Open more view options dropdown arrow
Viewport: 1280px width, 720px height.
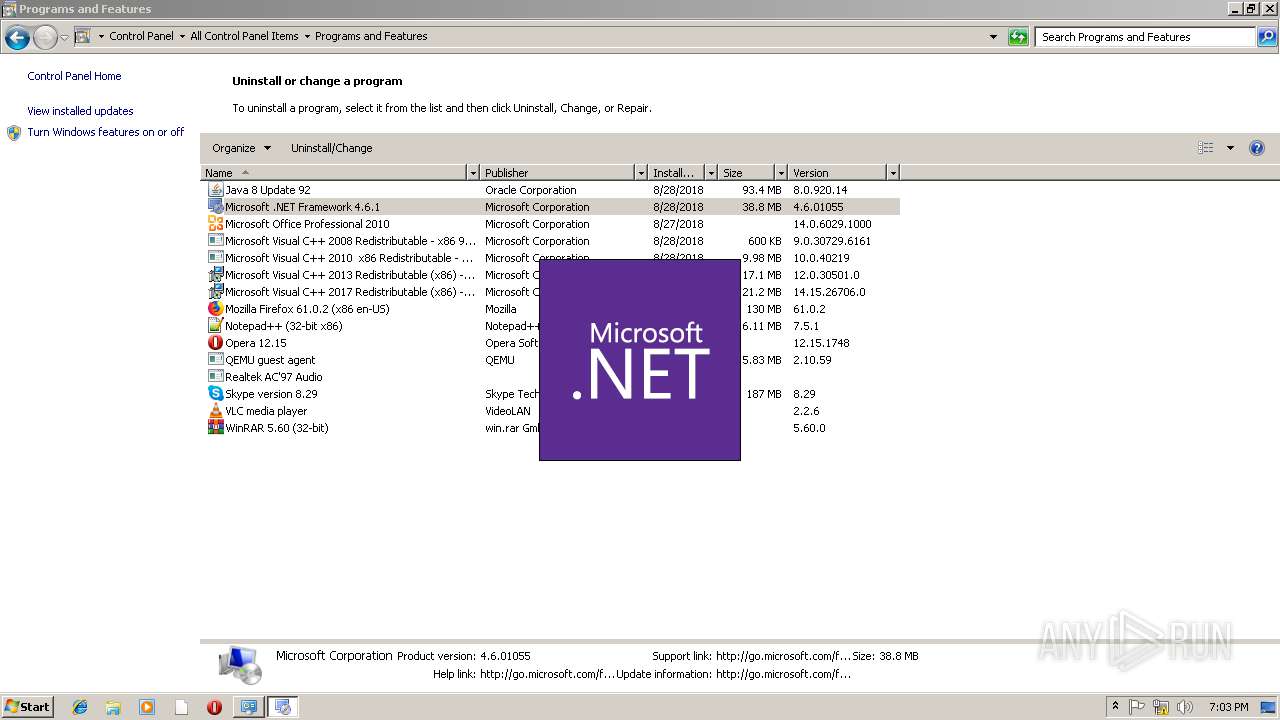coord(1230,148)
